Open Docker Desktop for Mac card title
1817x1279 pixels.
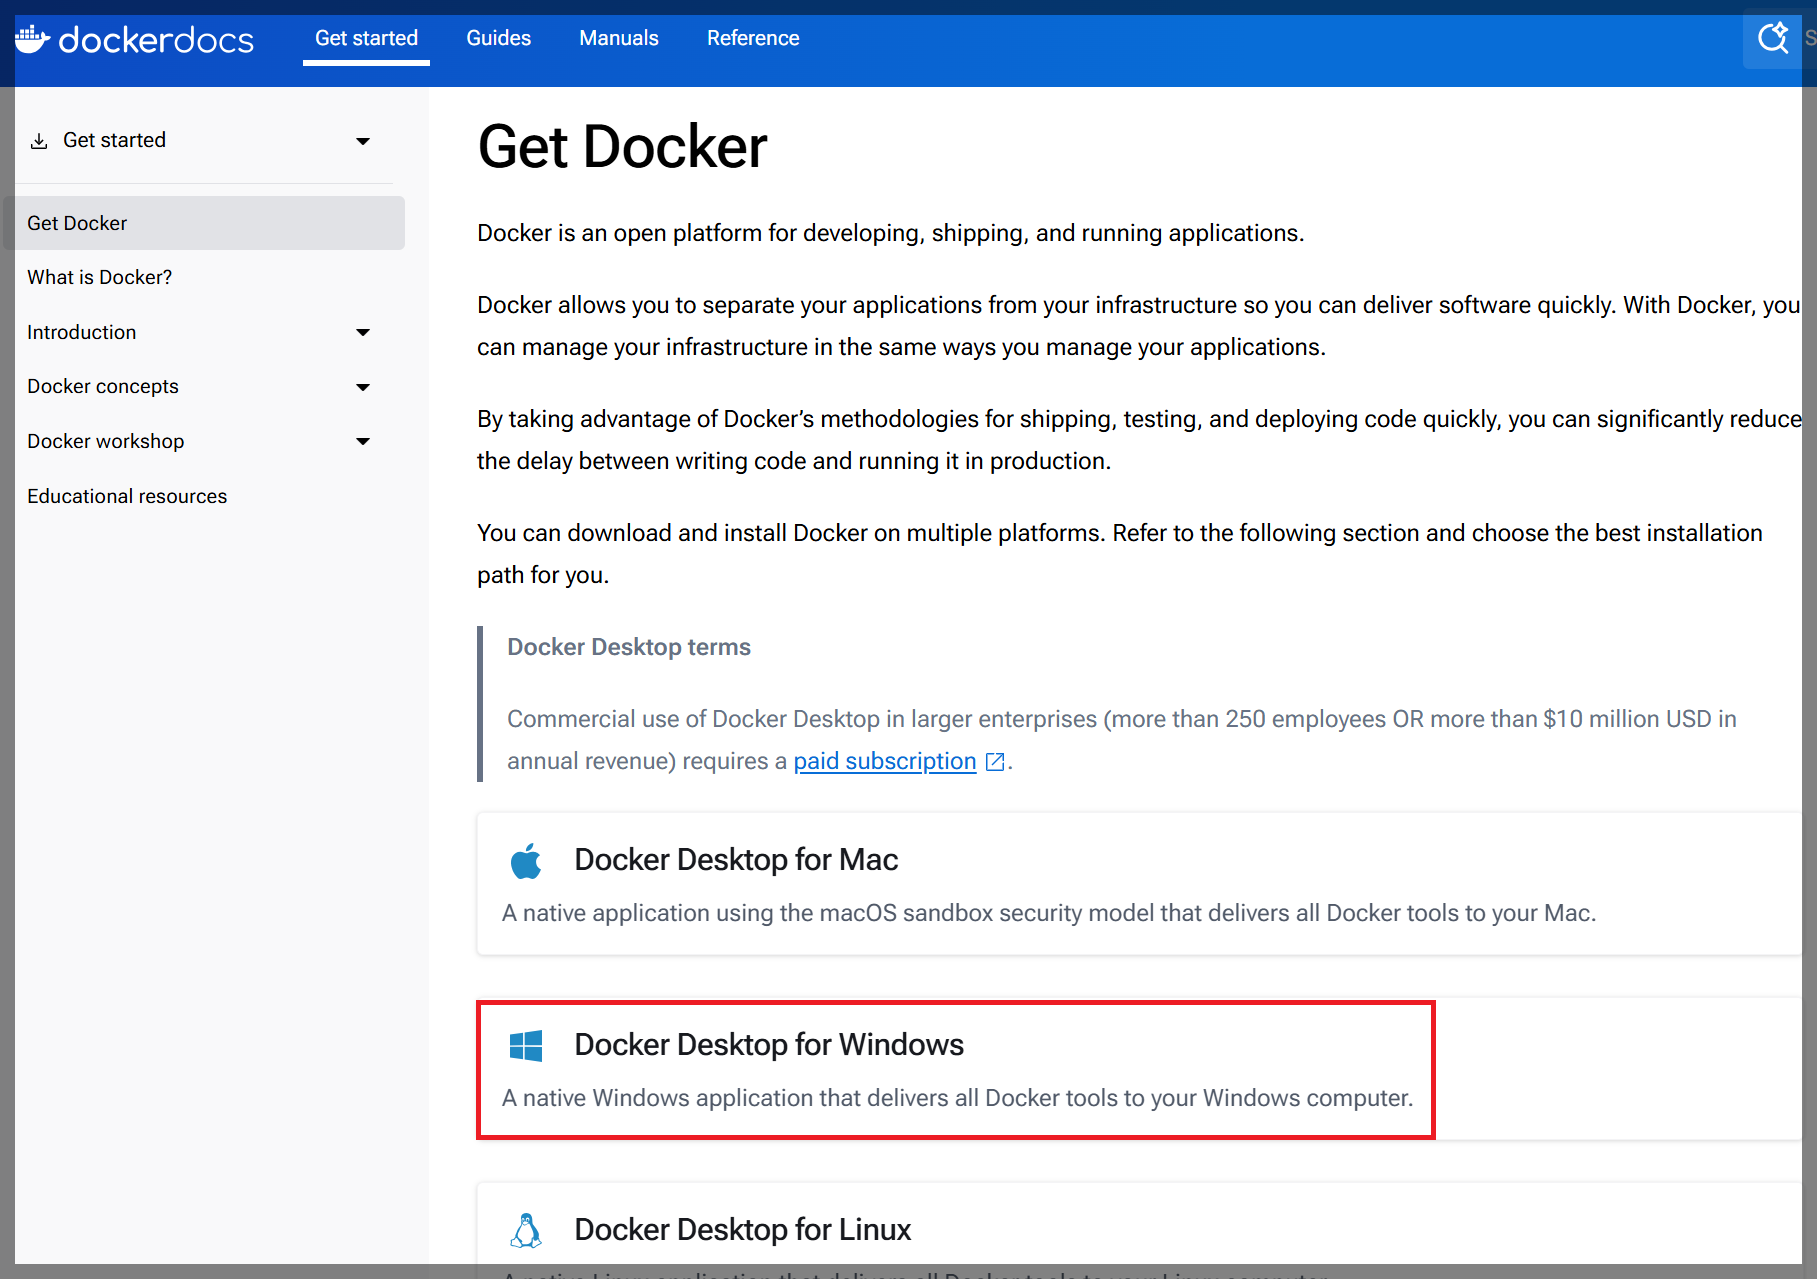pyautogui.click(x=736, y=860)
